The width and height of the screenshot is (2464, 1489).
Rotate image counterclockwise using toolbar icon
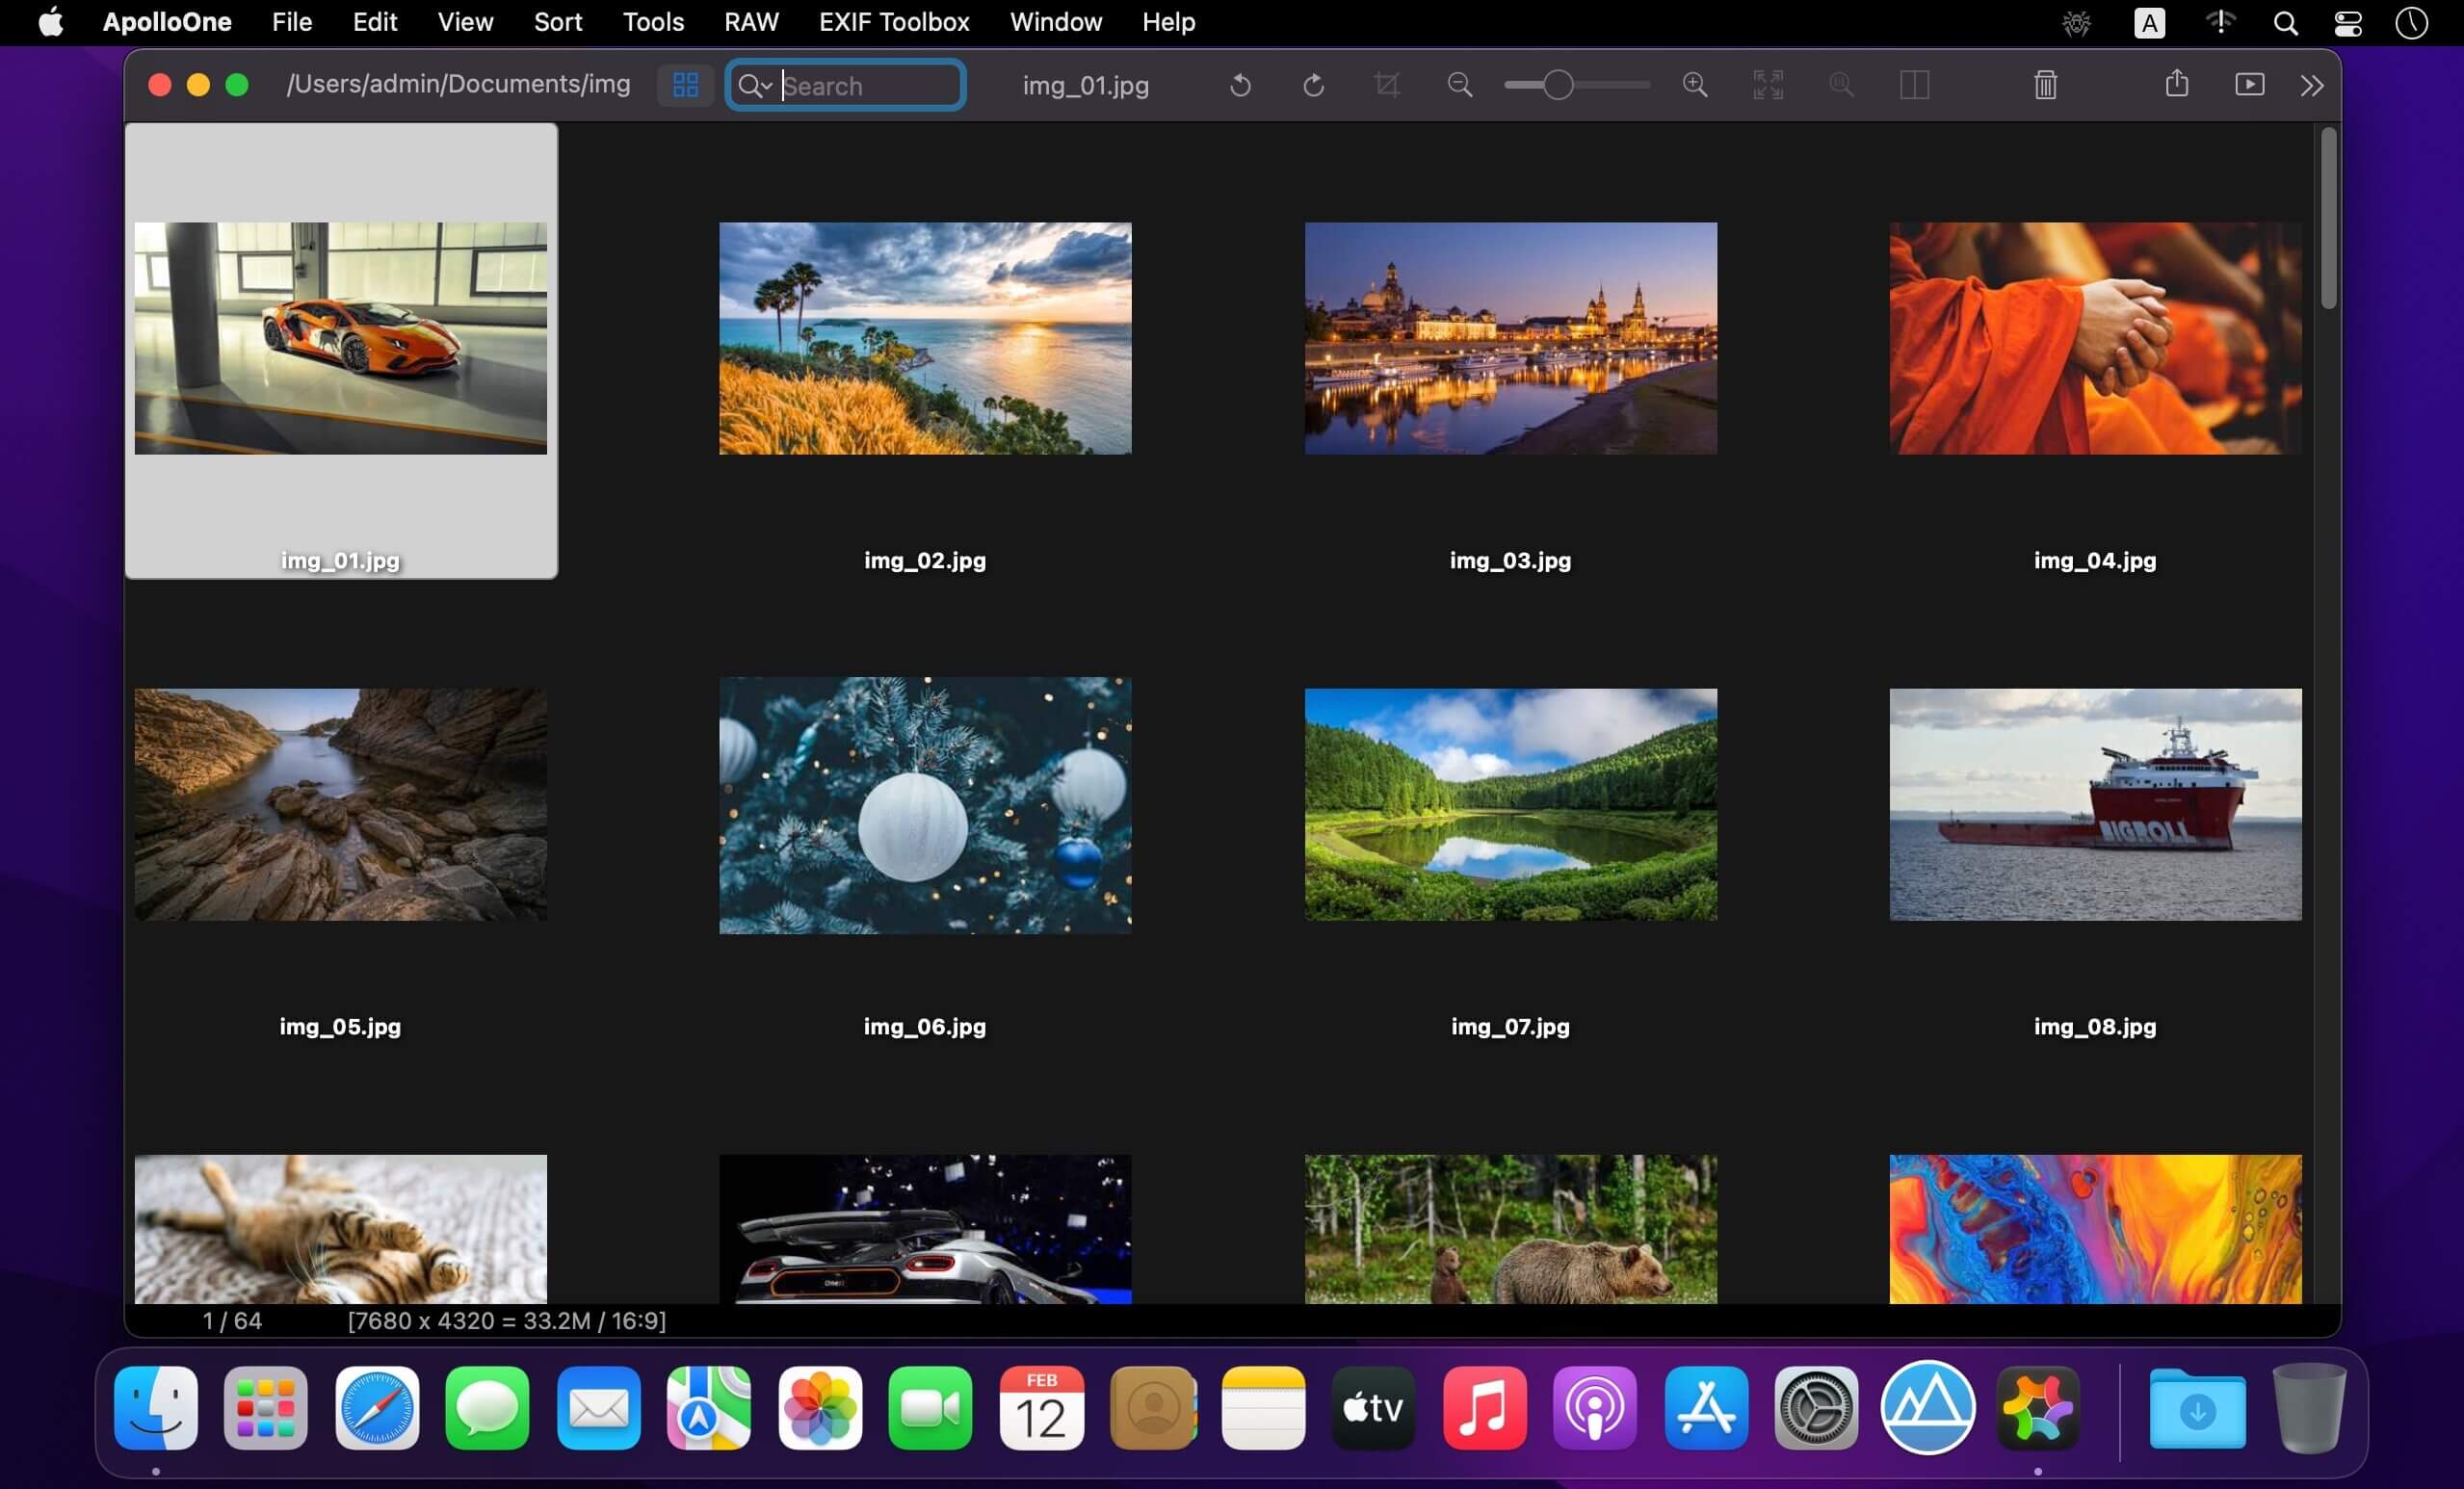click(1240, 85)
